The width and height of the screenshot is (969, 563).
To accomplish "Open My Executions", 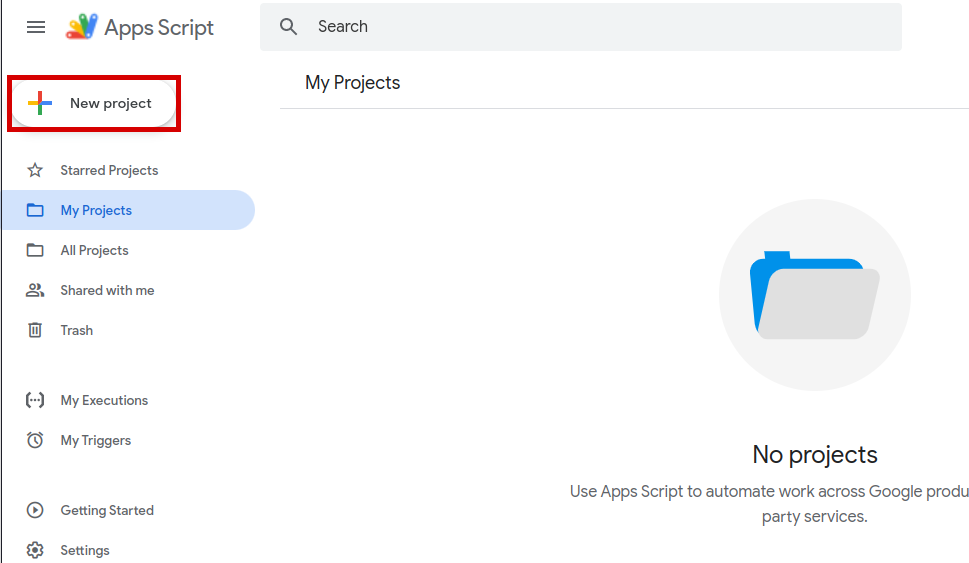I will tap(104, 400).
